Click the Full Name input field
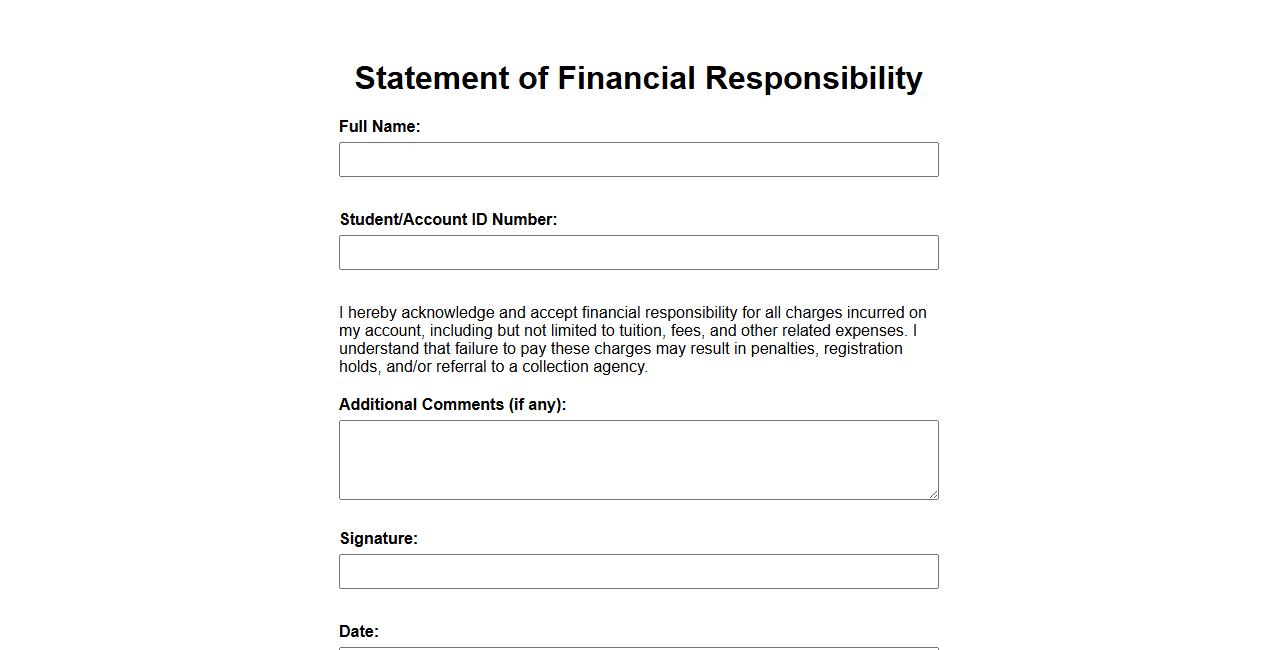The height and width of the screenshot is (650, 1278). point(638,160)
